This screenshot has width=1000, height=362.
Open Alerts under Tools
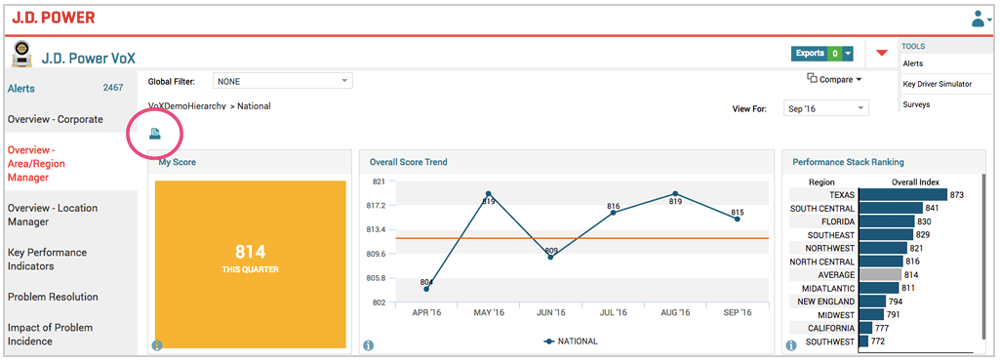[x=913, y=64]
